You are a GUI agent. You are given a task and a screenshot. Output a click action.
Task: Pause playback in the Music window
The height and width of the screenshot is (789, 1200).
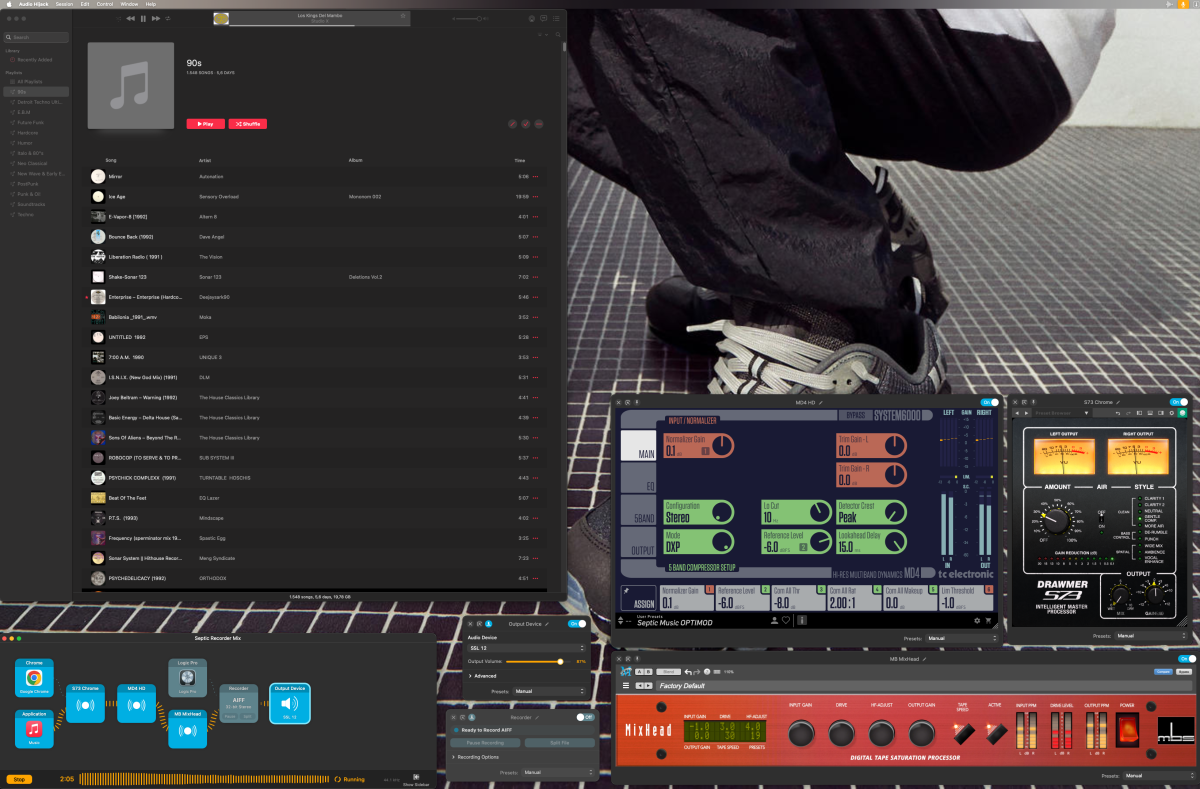coord(143,18)
